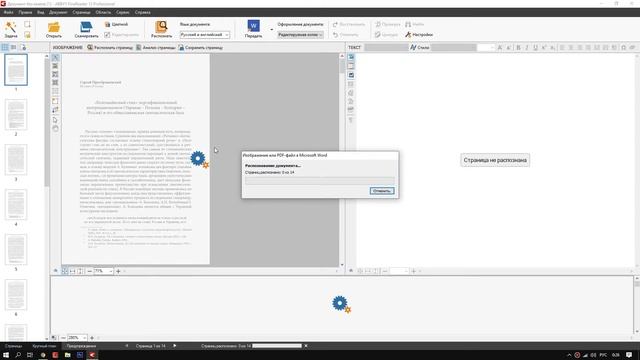Image resolution: width=640 pixels, height=360 pixels.
Task: Select page 6 thumbnail
Action: tap(16, 295)
